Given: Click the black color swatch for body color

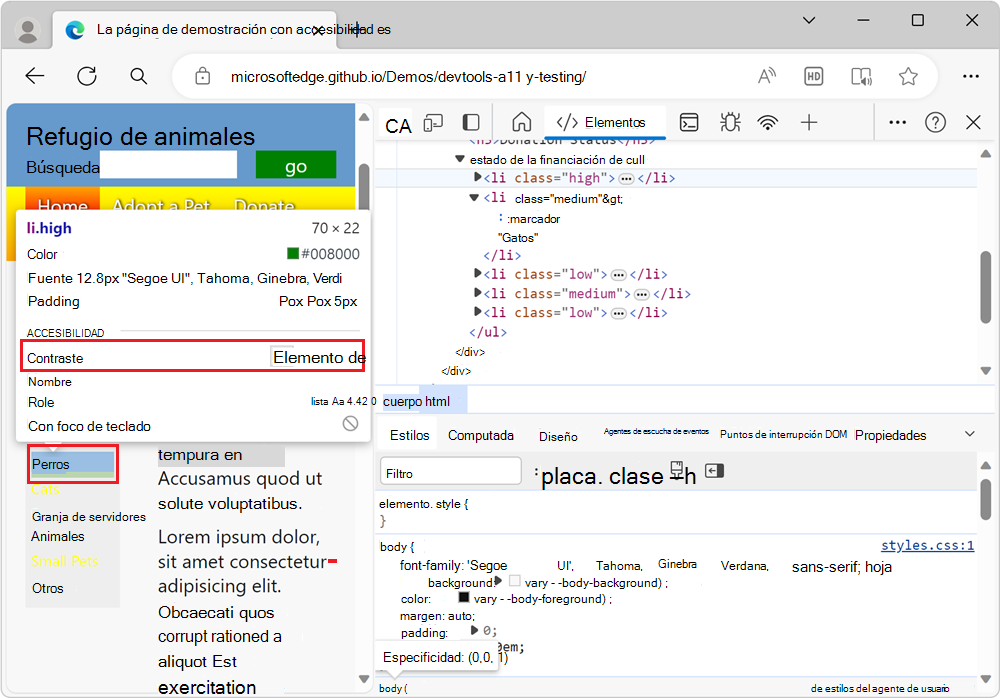Looking at the screenshot, I should pos(464,598).
